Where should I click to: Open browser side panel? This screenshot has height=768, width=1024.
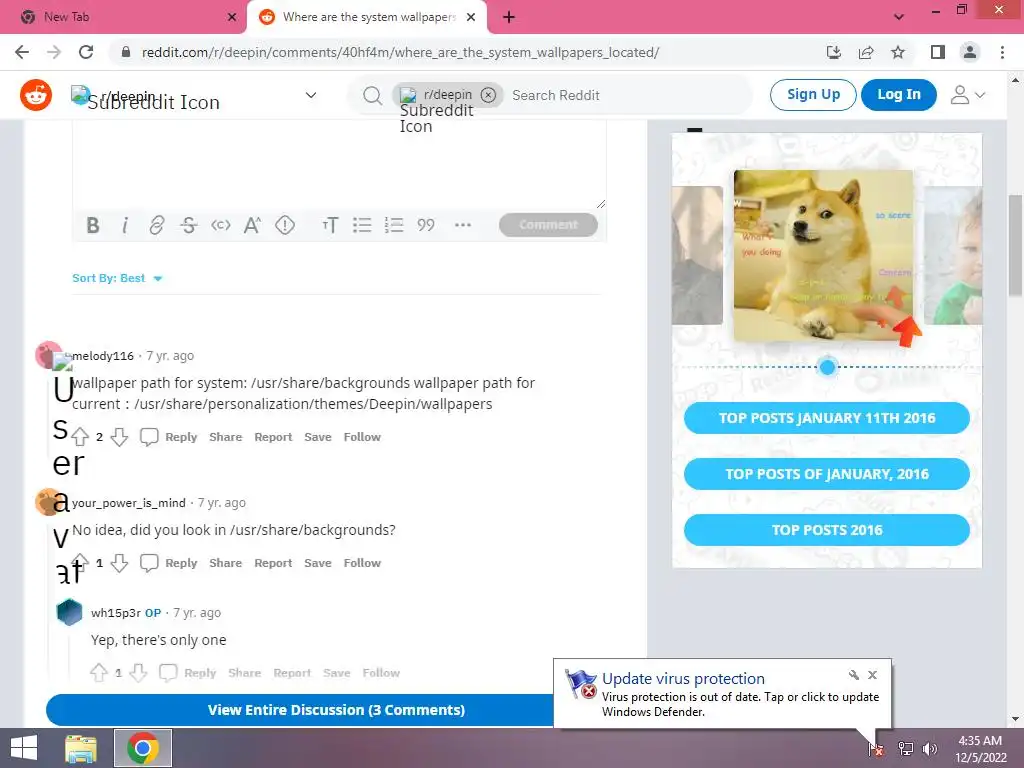tap(938, 52)
